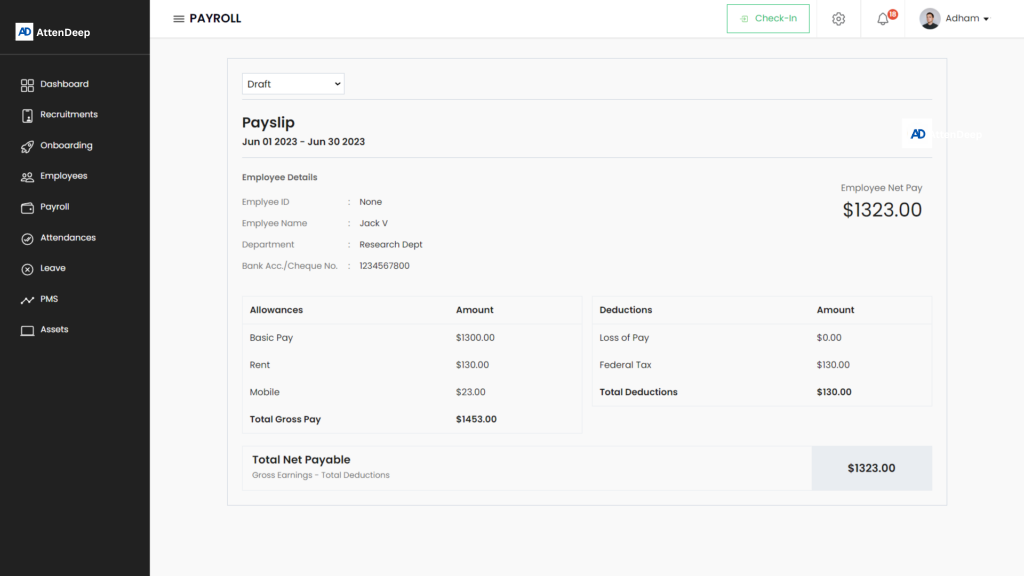Screen dimensions: 1024x576
Task: Click the Attendances checkmark icon
Action: 27,239
